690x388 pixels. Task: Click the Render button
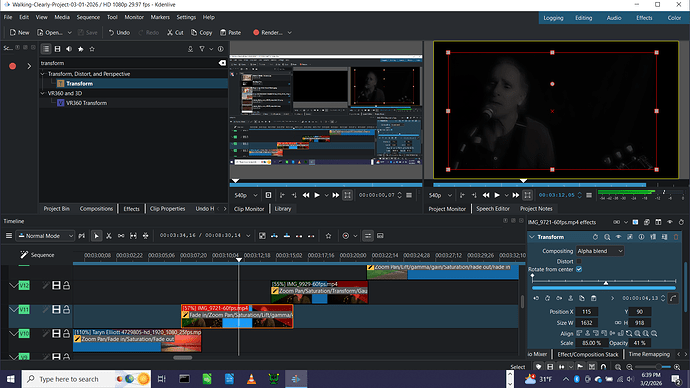tap(268, 33)
